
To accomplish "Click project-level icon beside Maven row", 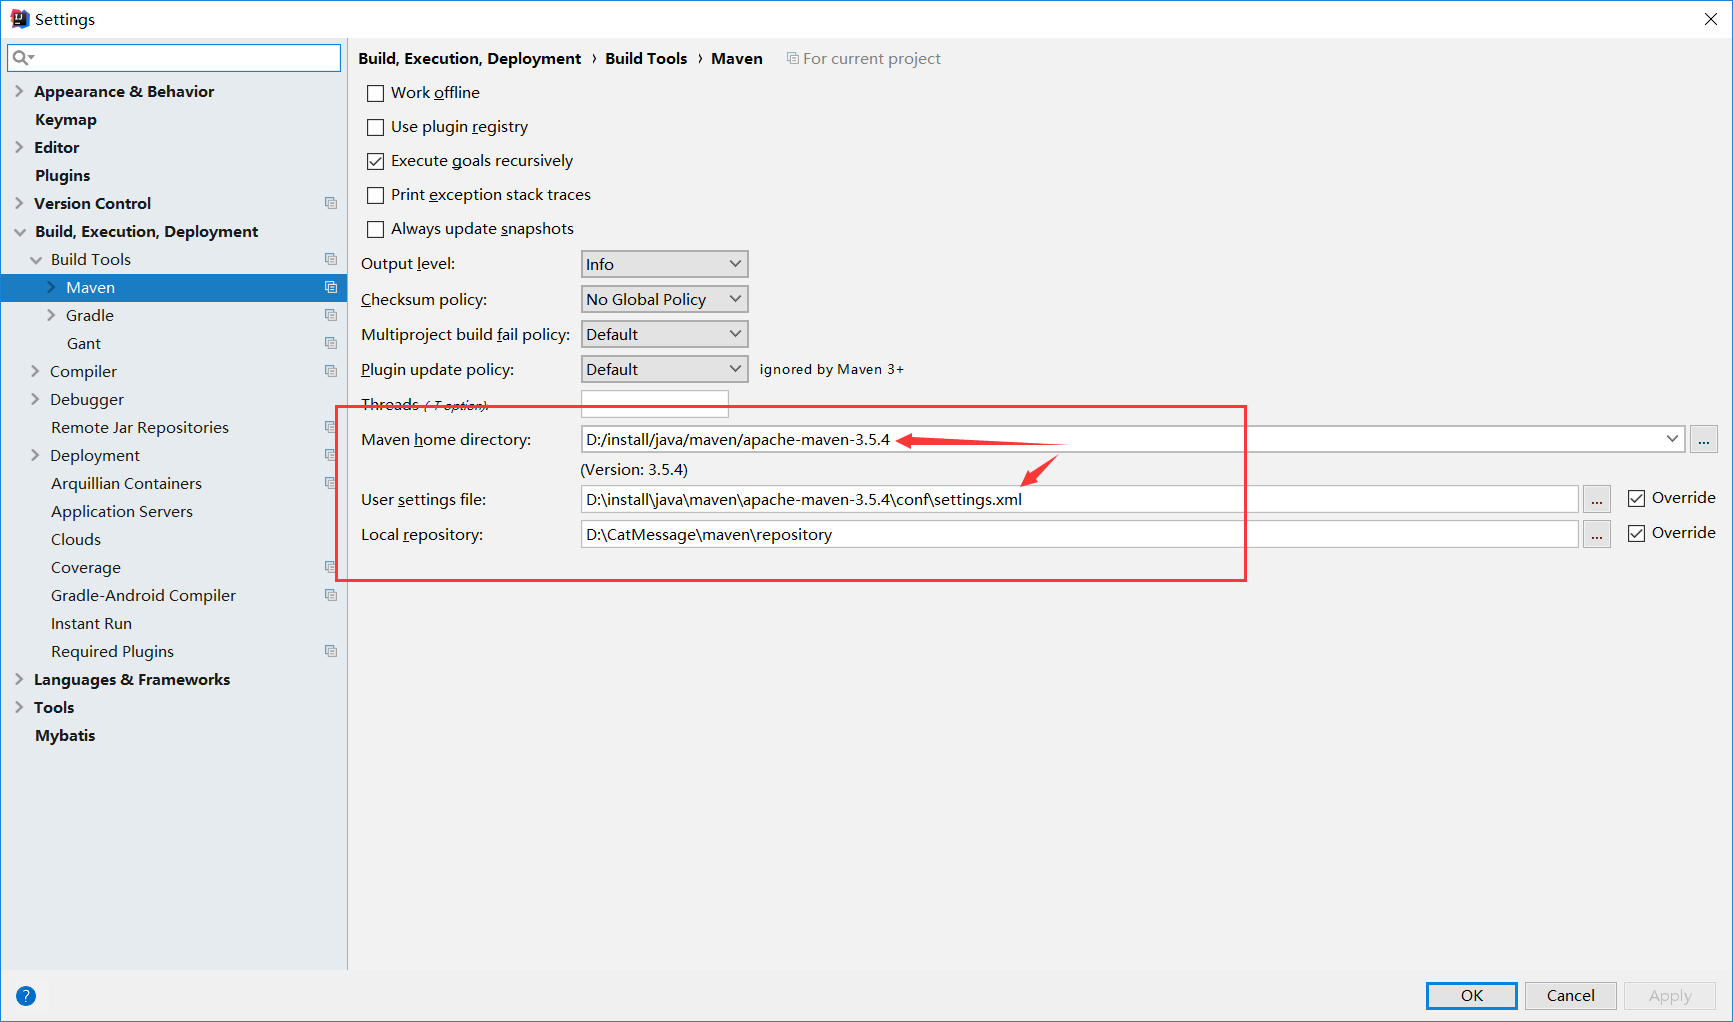I will [331, 287].
